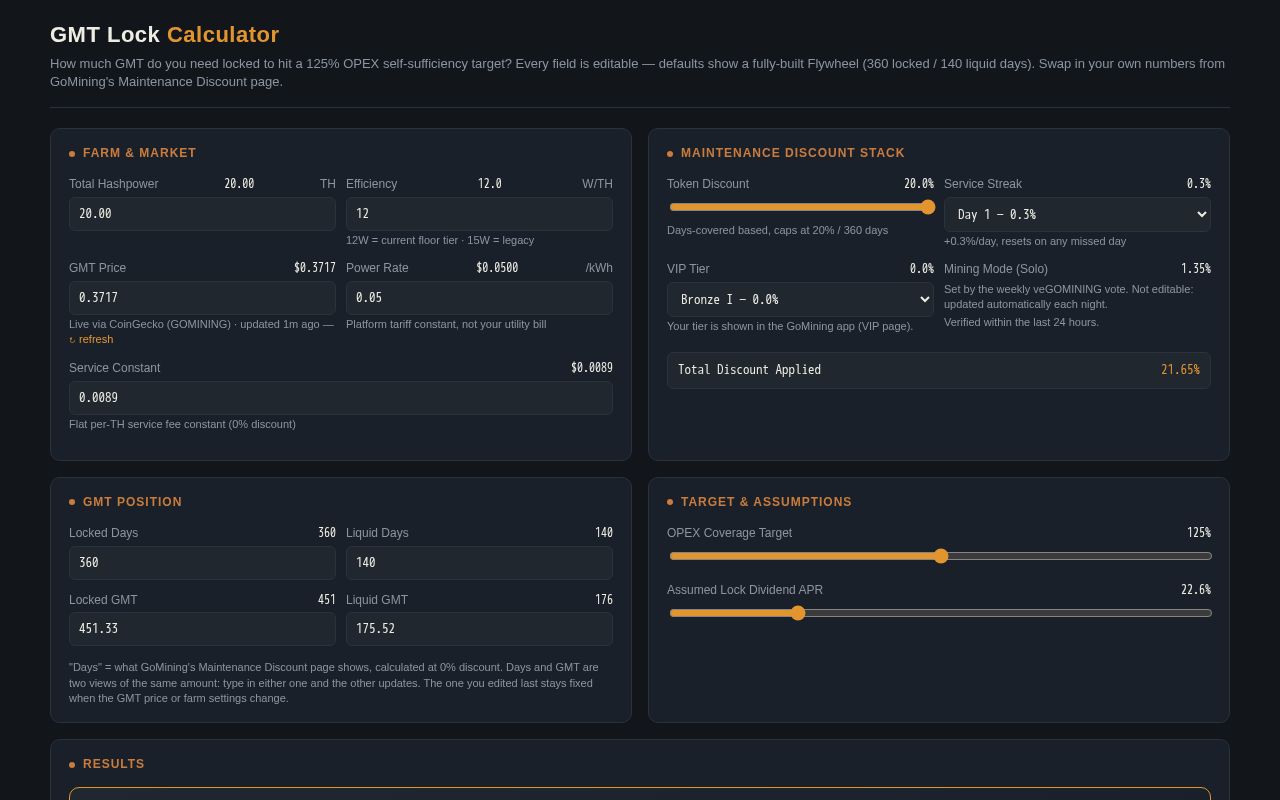The image size is (1280, 800).
Task: Click the Service Constant input field
Action: pos(341,398)
